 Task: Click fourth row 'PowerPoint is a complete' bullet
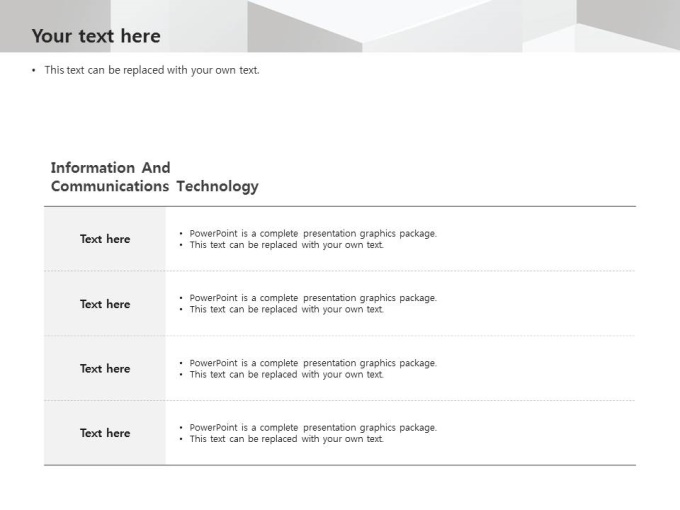(313, 428)
